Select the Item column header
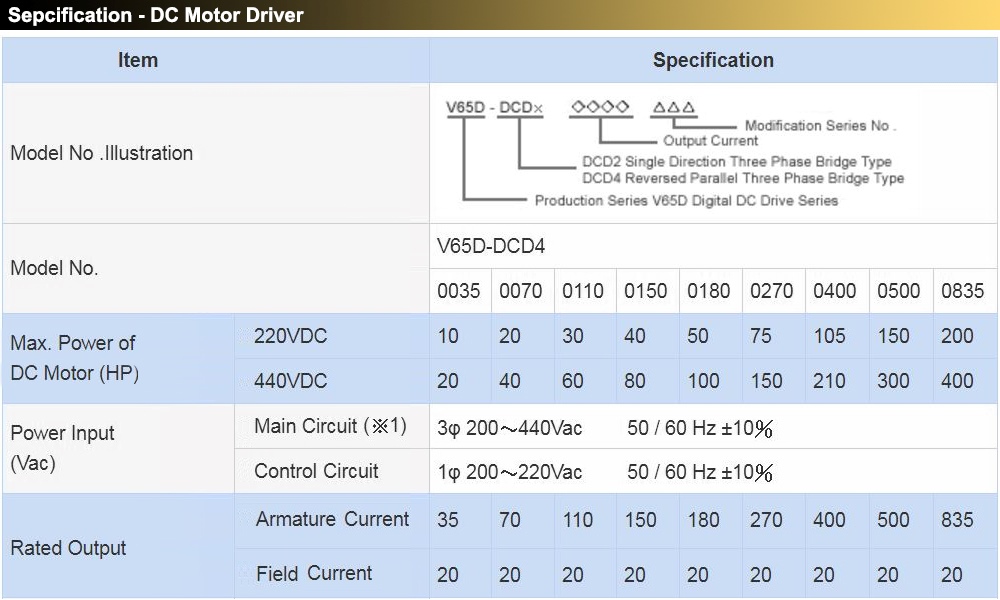 [138, 60]
